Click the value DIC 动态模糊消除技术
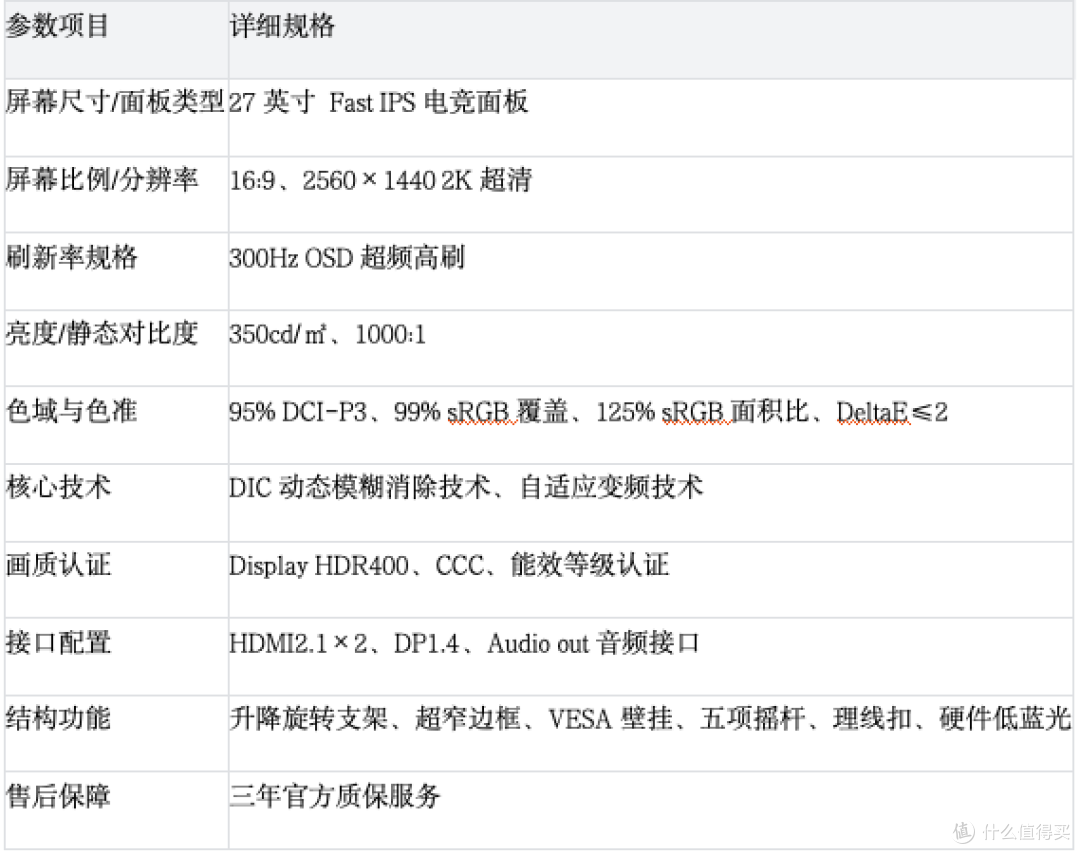This screenshot has height=854, width=1080. [x=466, y=488]
